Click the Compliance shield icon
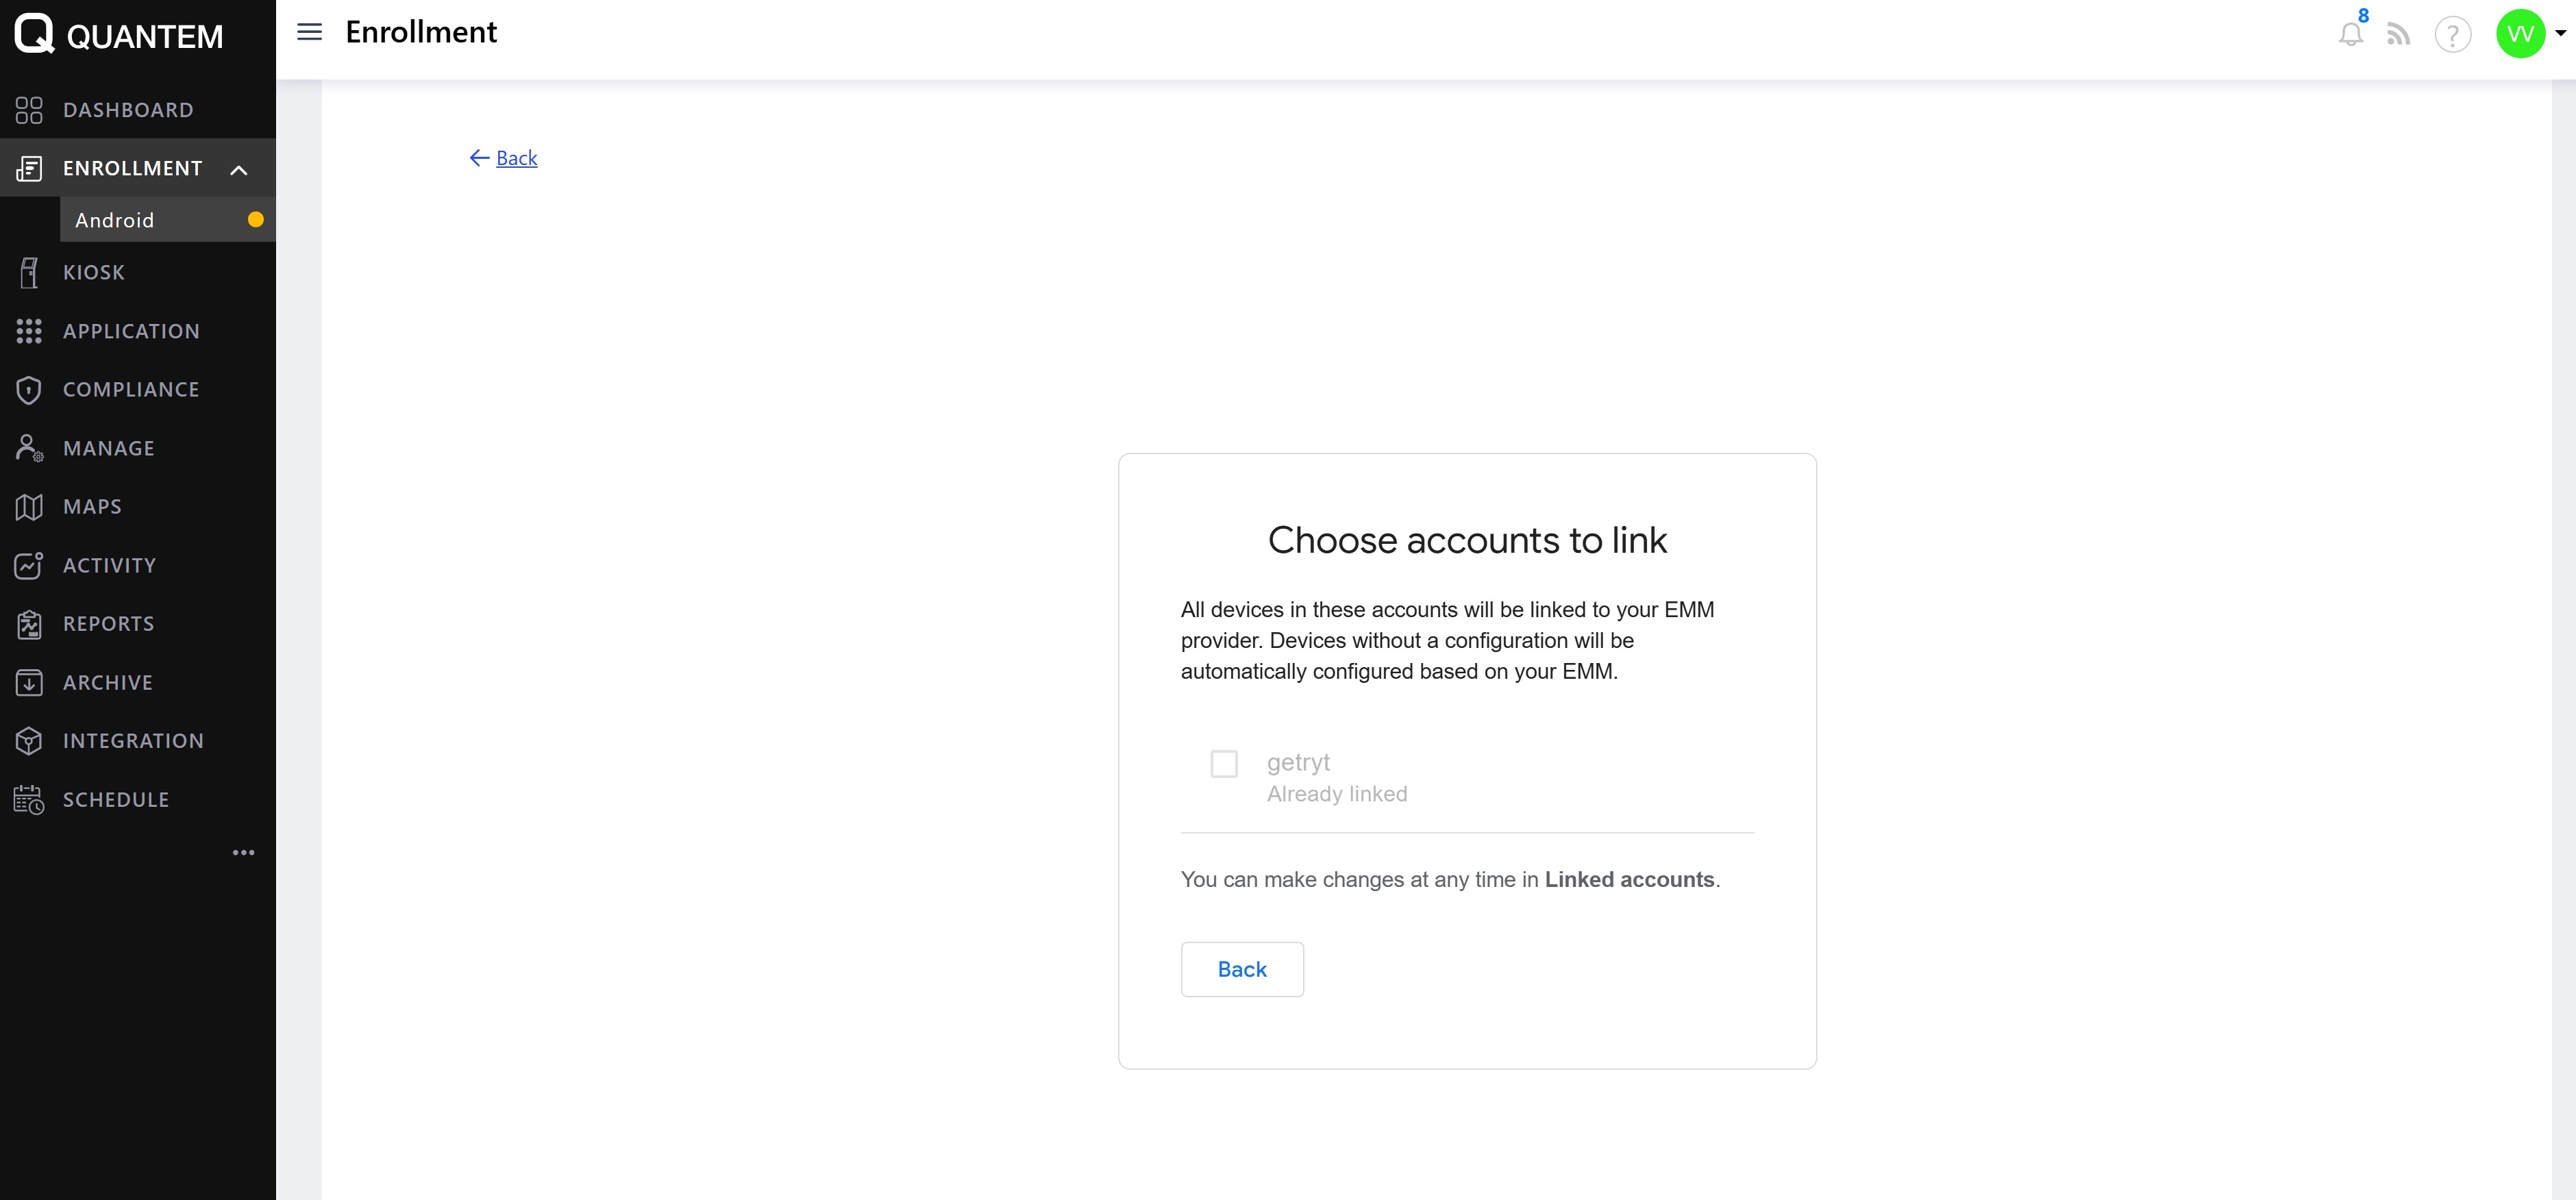 point(29,390)
